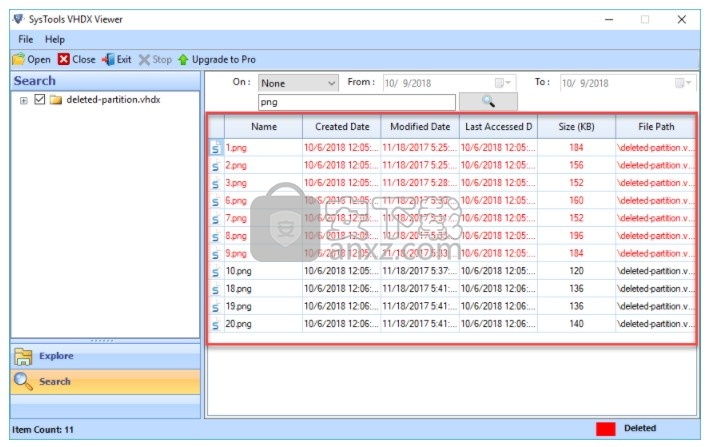The height and width of the screenshot is (447, 717).
Task: Select the 6.png file name
Action: pos(236,201)
